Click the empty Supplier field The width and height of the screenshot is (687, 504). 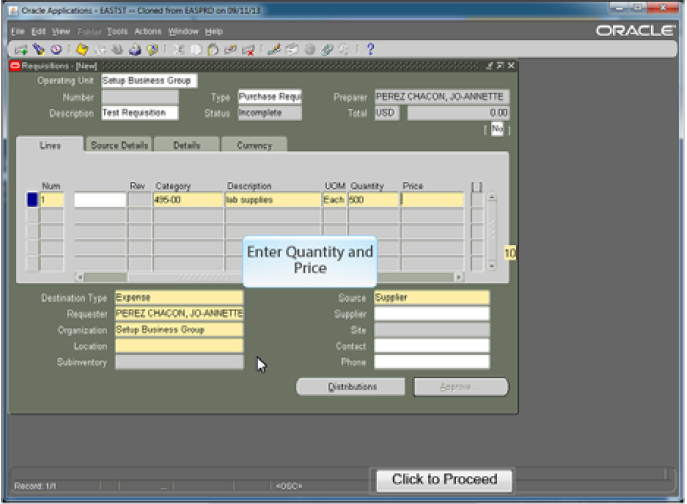pyautogui.click(x=432, y=313)
